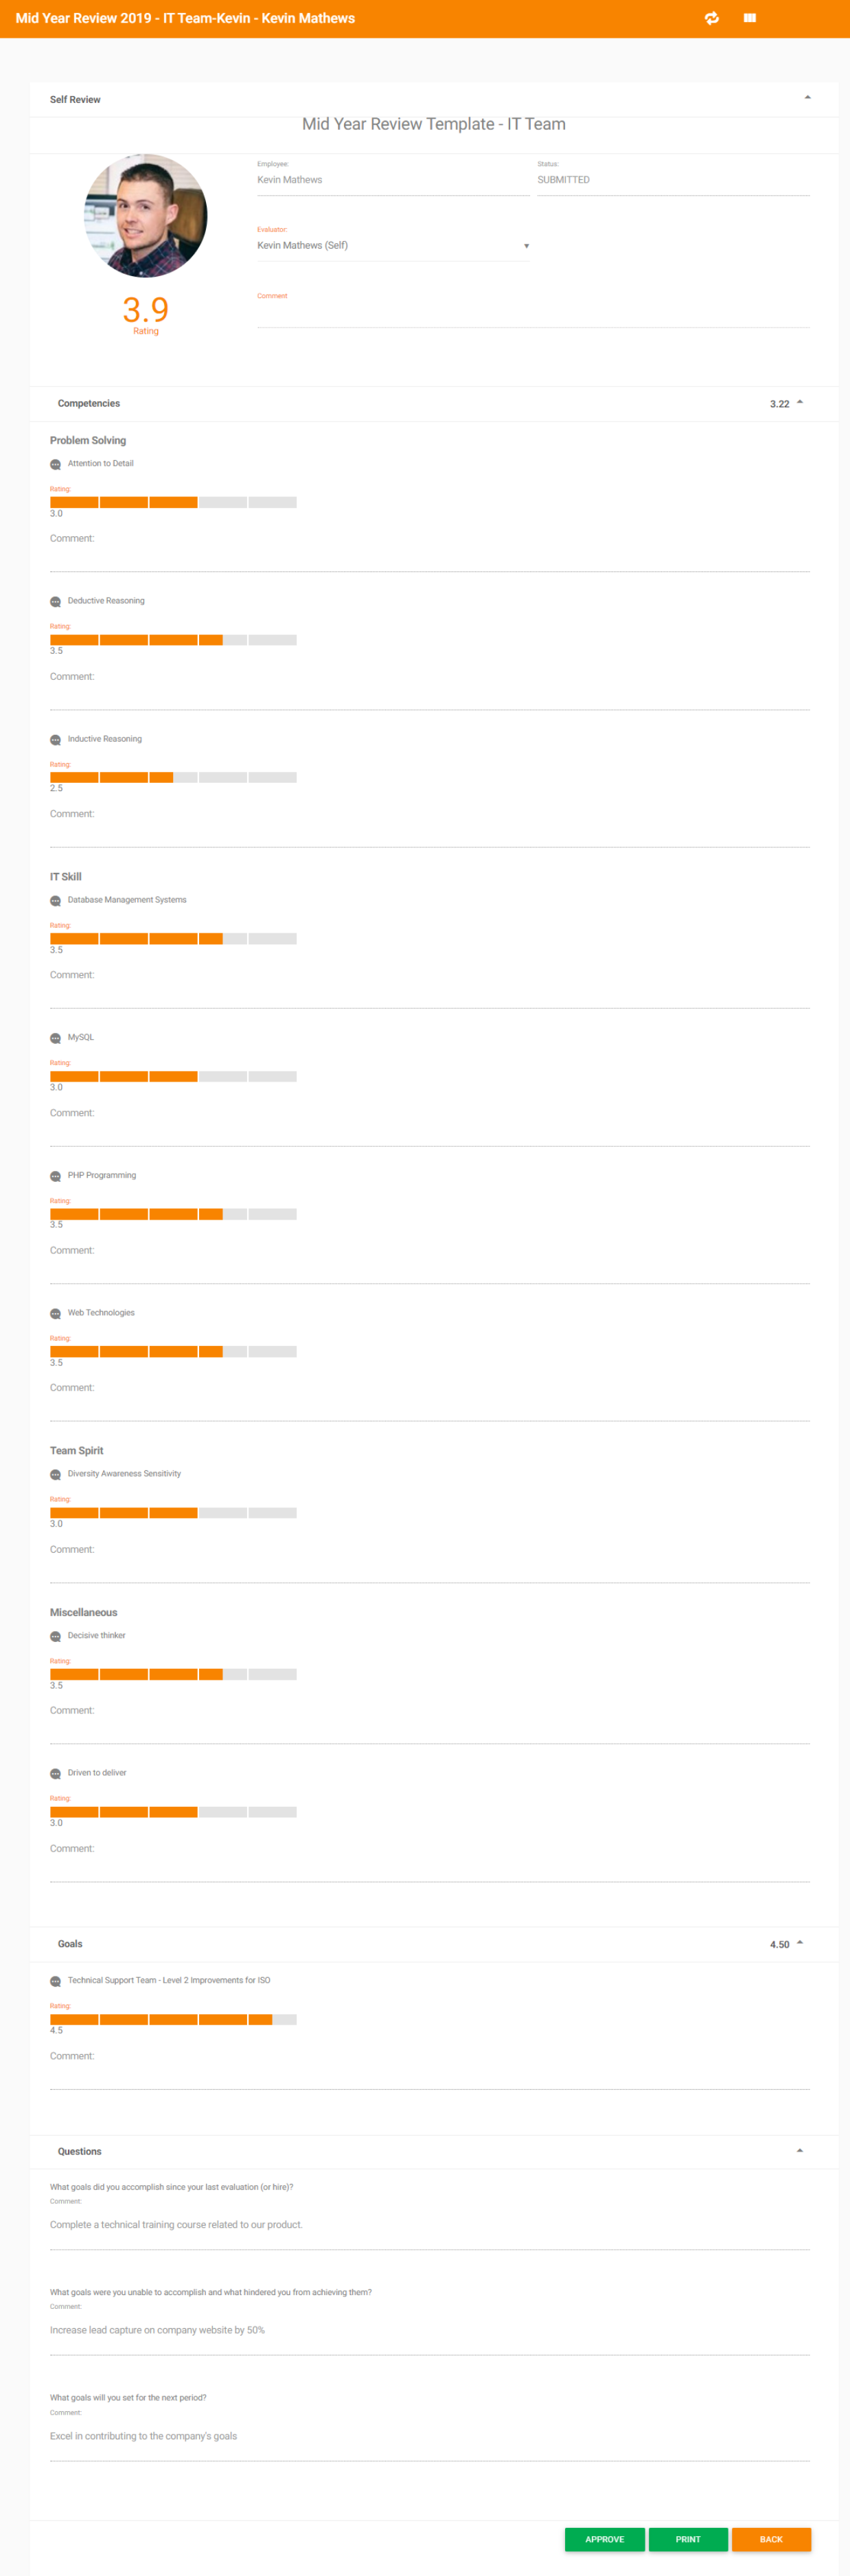Open comment bubble for Inductive Reasoning

pos(55,740)
